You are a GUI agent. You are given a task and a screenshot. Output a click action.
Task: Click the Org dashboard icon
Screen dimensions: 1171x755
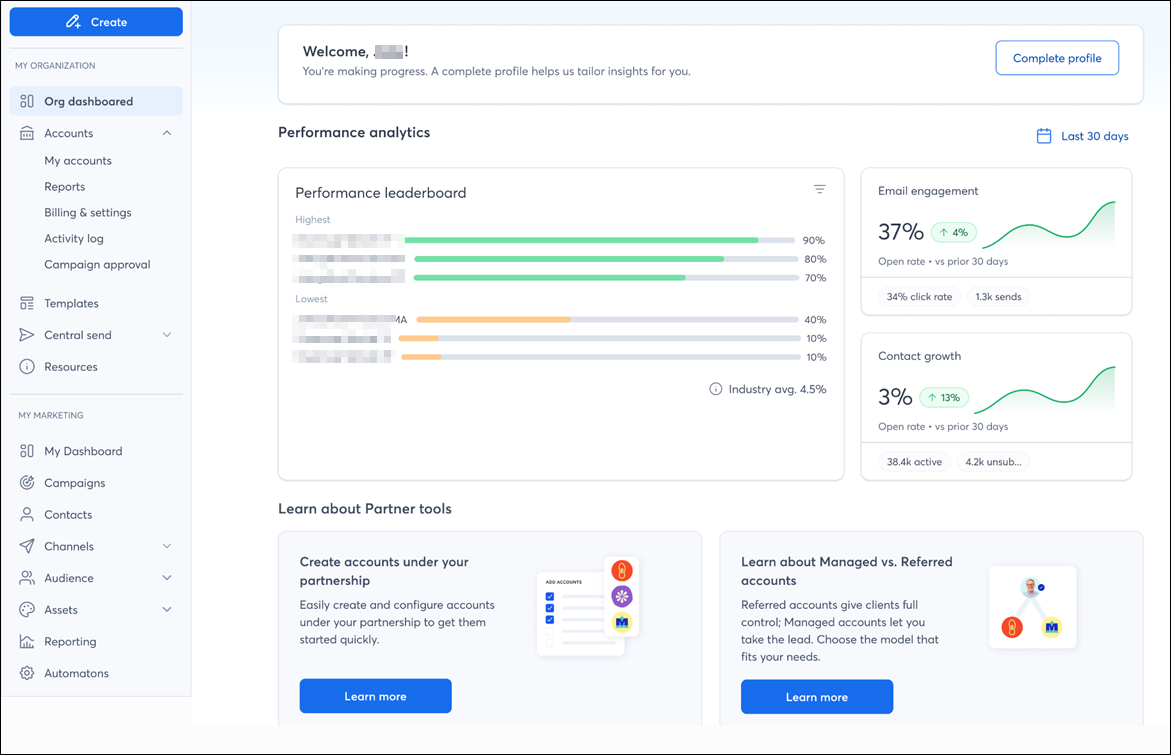pos(27,101)
